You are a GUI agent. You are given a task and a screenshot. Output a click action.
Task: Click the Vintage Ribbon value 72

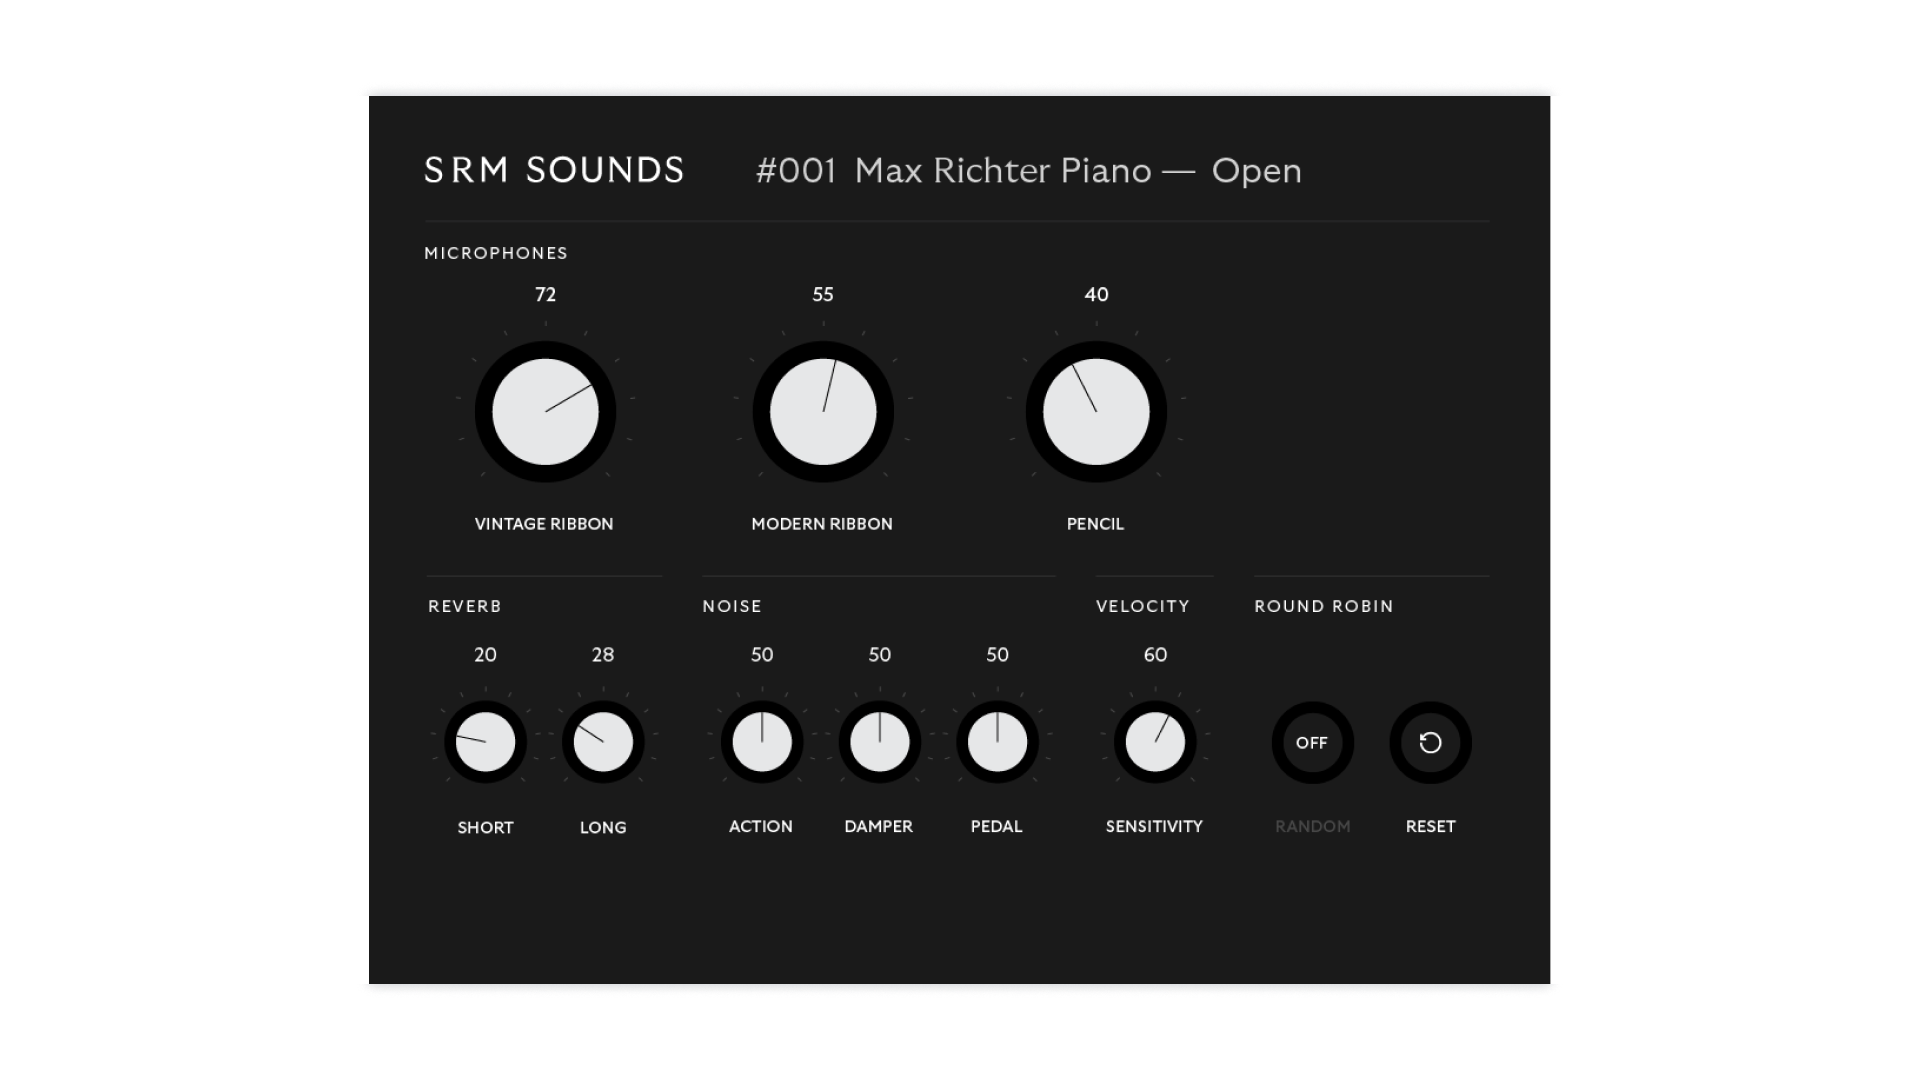click(545, 294)
